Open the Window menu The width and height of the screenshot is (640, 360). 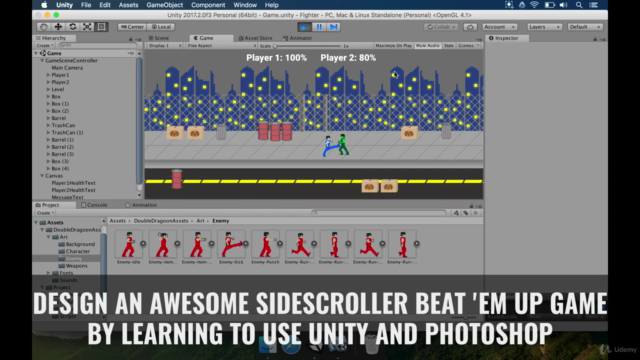245,5
